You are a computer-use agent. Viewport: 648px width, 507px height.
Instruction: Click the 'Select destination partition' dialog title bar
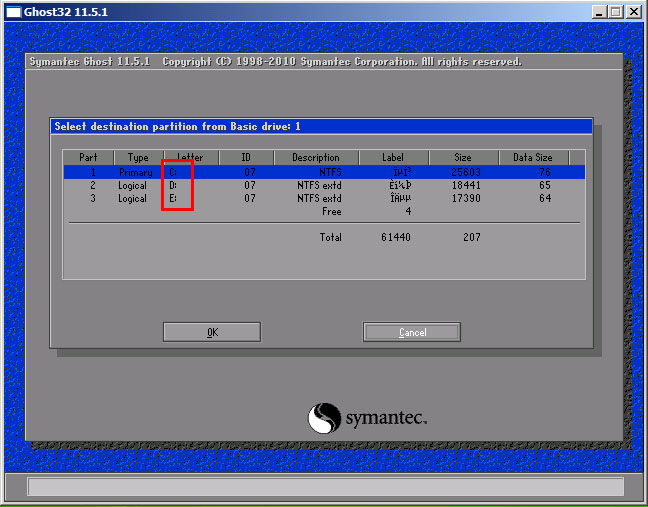(320, 127)
